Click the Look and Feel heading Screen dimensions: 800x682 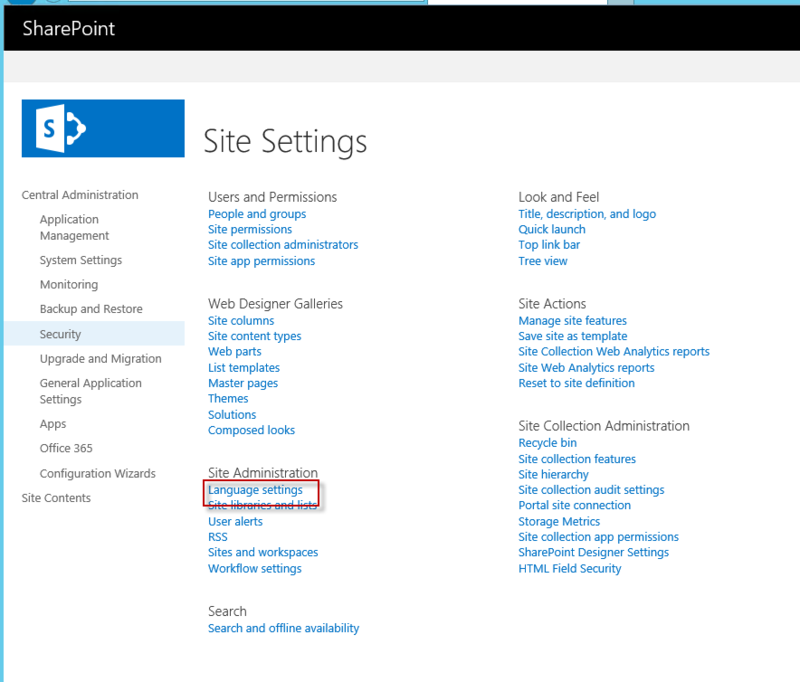click(x=559, y=197)
